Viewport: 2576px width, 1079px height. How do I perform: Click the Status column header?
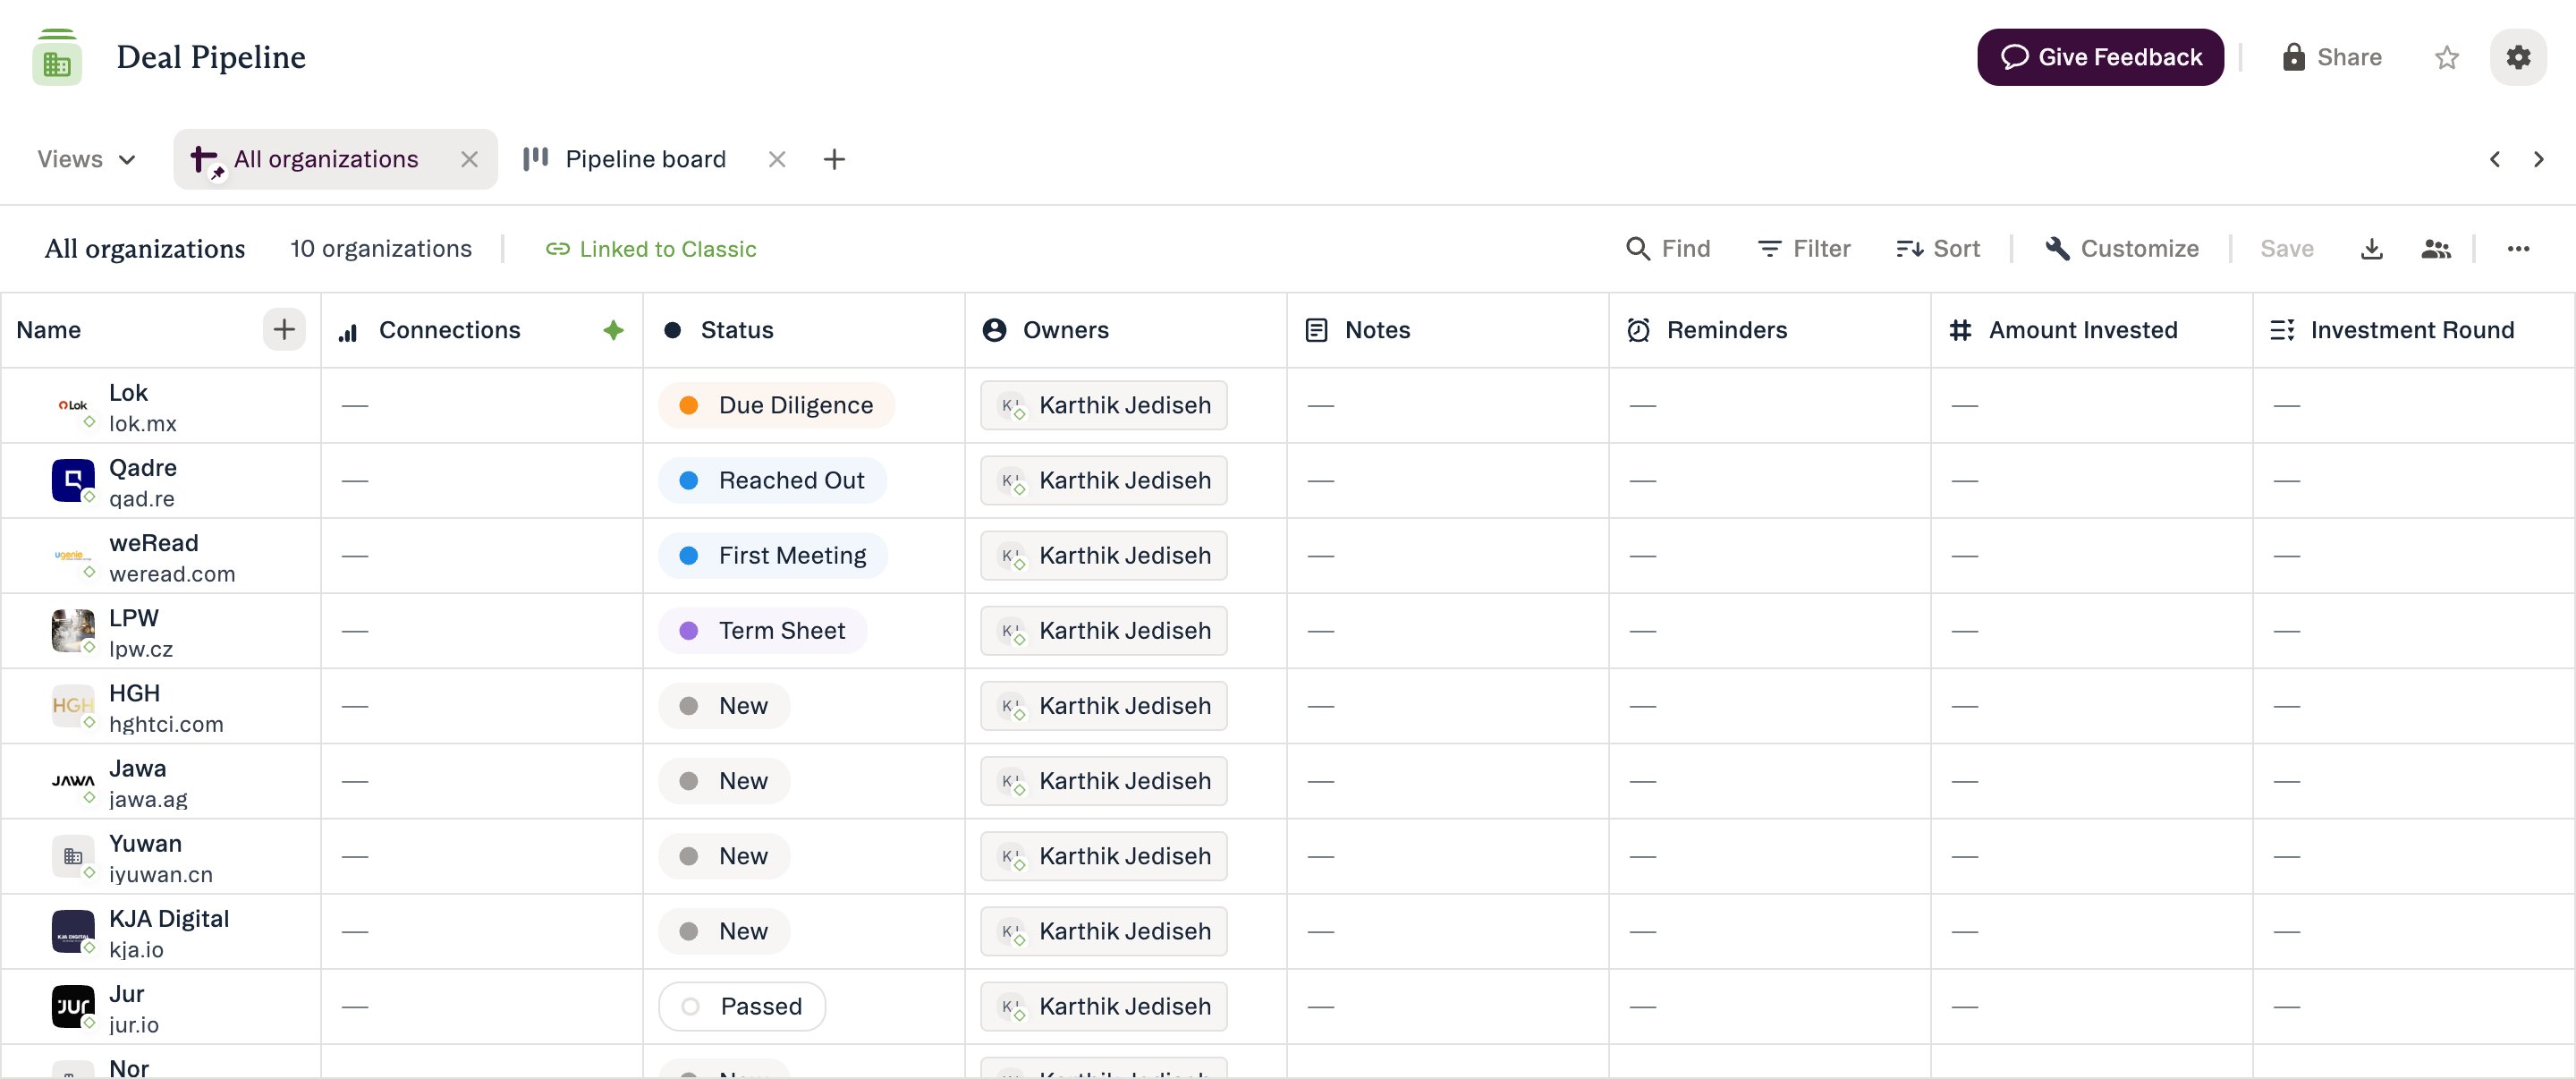coord(804,330)
